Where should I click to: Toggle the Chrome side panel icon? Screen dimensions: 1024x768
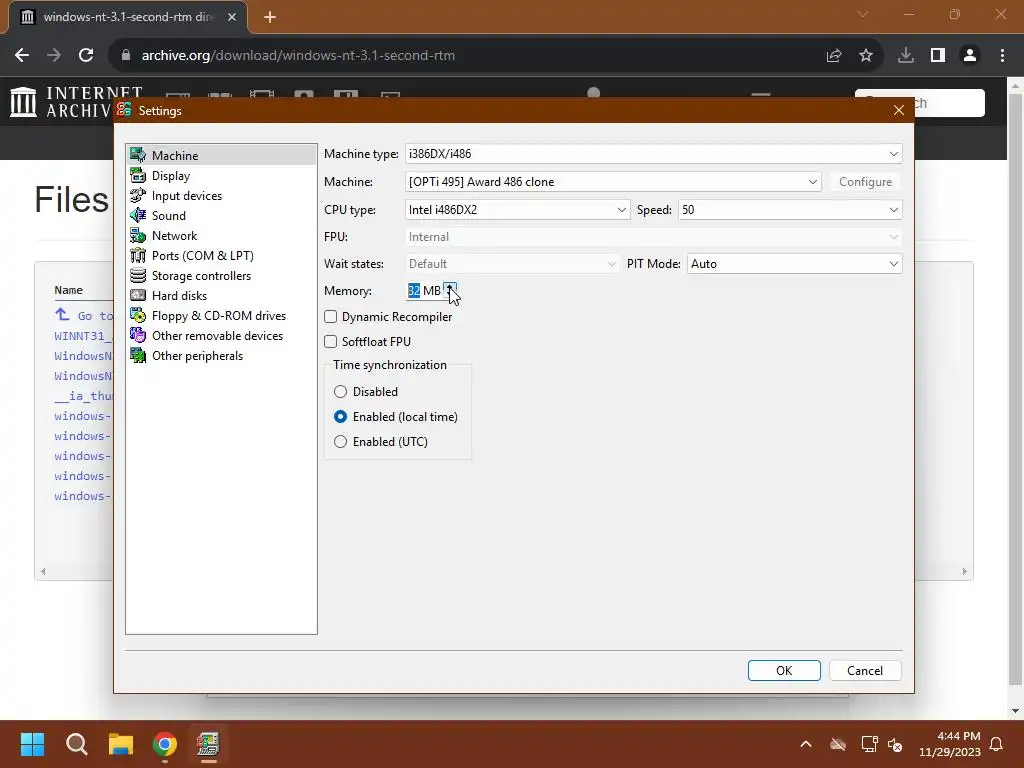pos(938,56)
